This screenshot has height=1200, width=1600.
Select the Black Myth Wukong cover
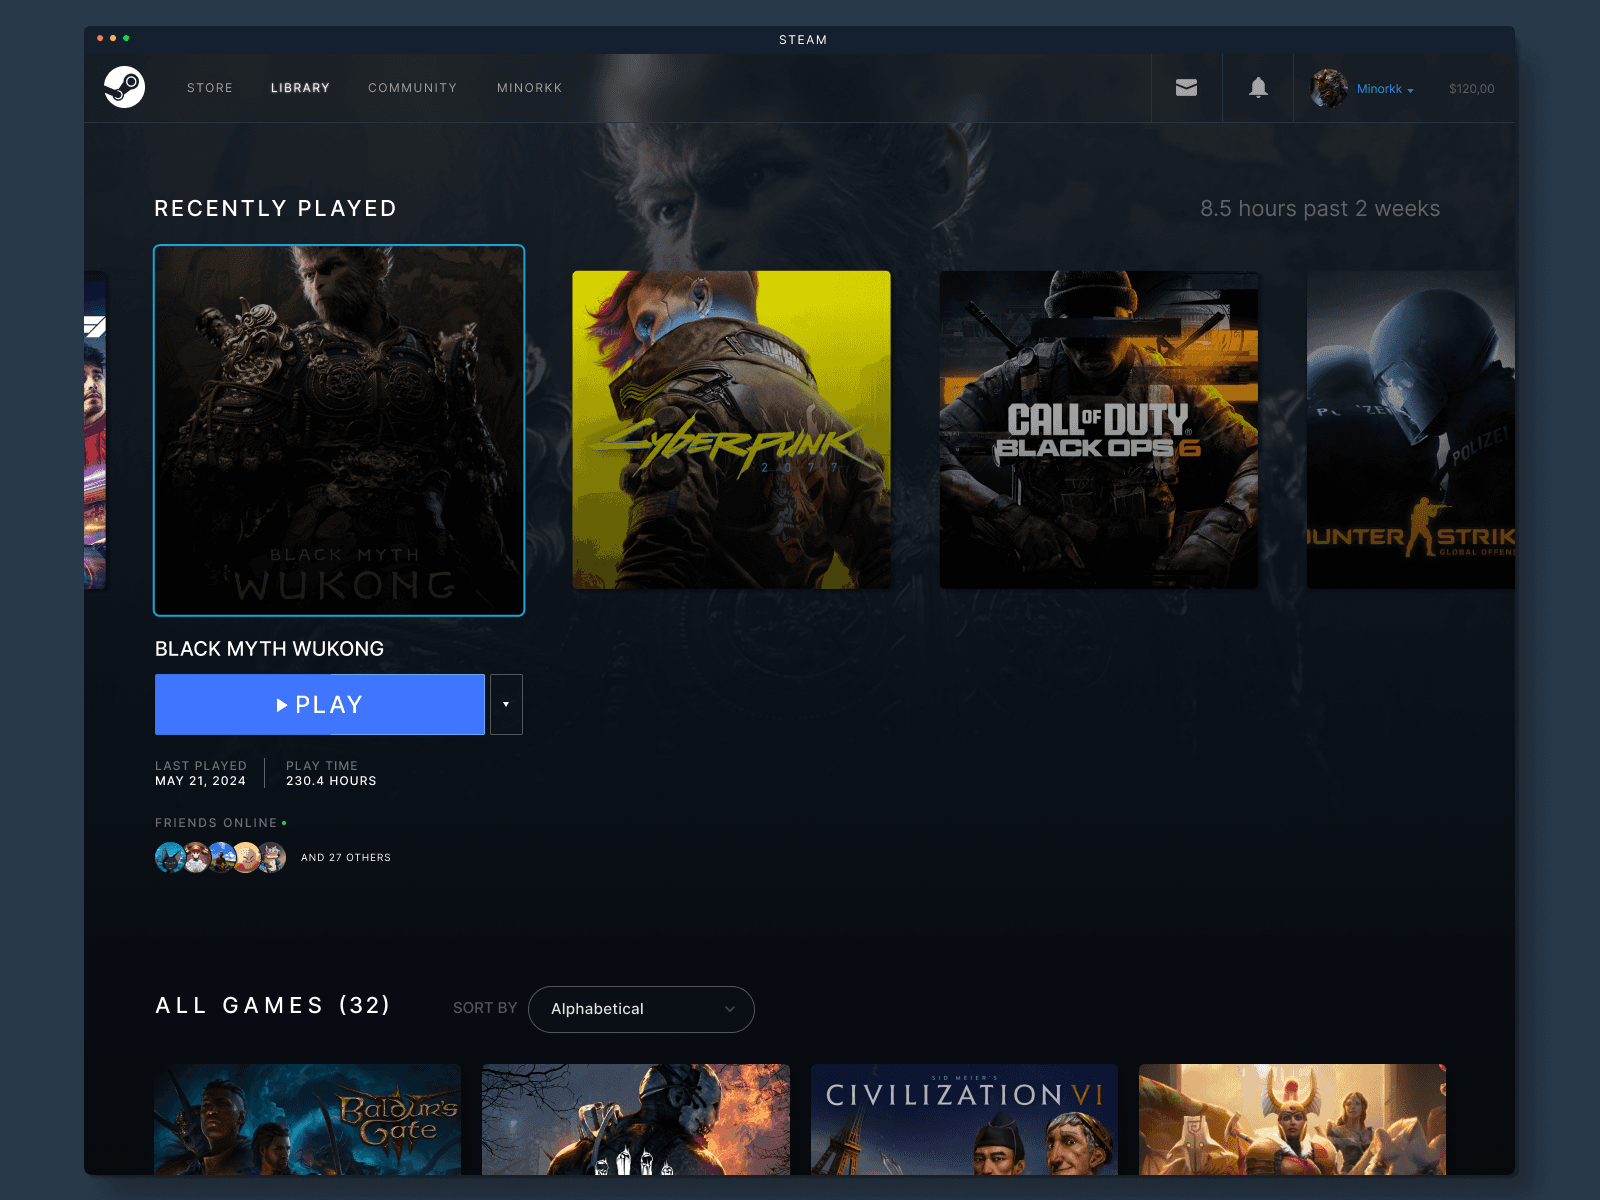[339, 430]
